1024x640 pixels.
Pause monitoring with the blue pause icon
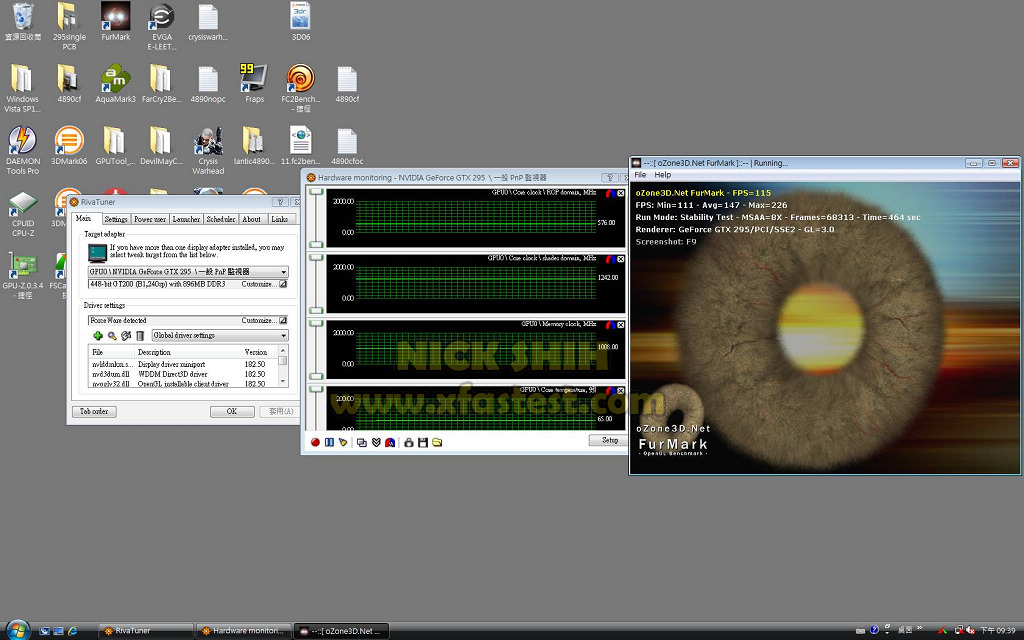329,442
